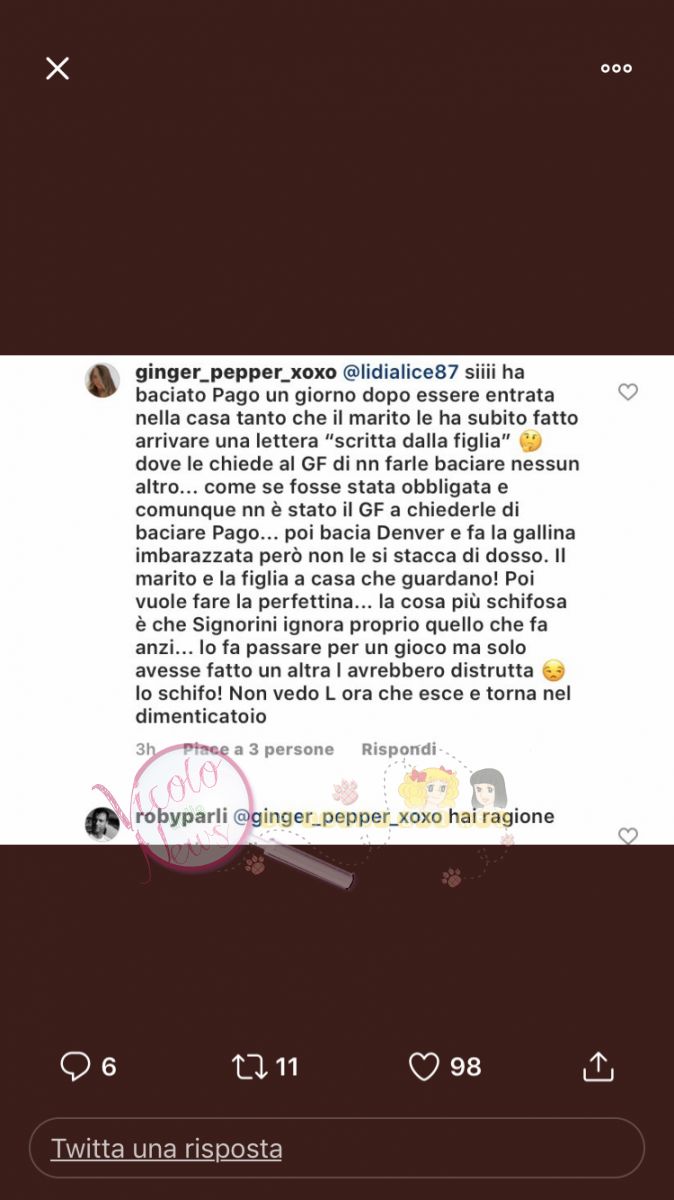Like robyparli's reply heart icon
Image resolution: width=674 pixels, height=1200 pixels.
point(628,836)
